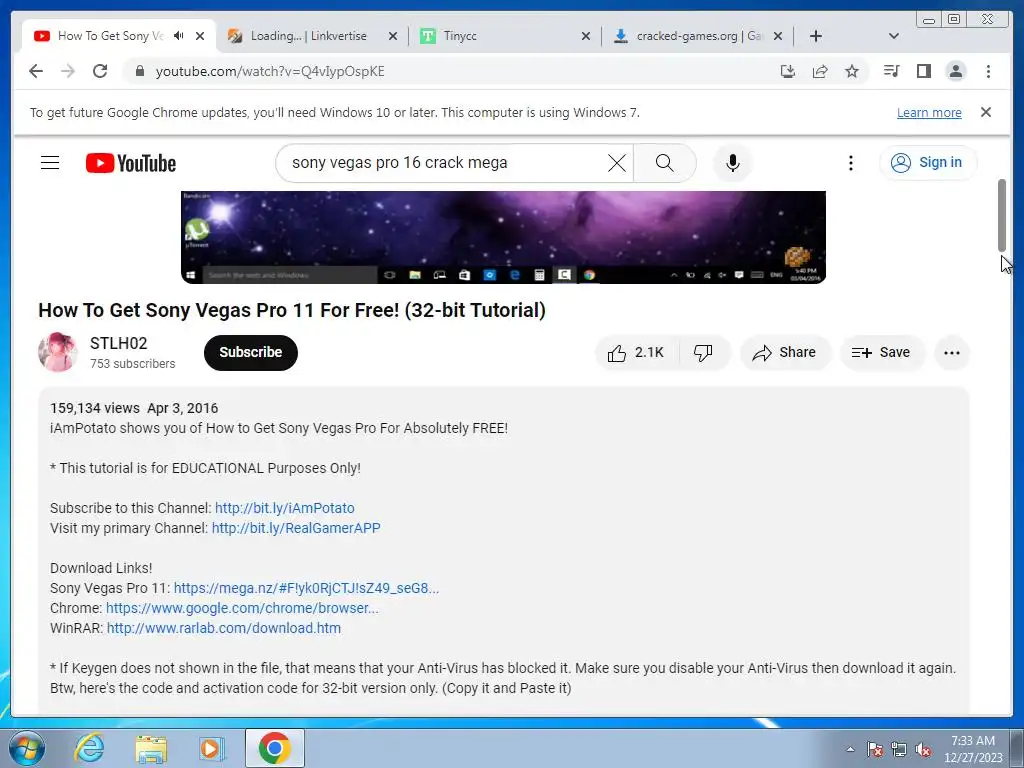Image resolution: width=1024 pixels, height=768 pixels.
Task: Close the Tinycc tab
Action: [x=586, y=36]
